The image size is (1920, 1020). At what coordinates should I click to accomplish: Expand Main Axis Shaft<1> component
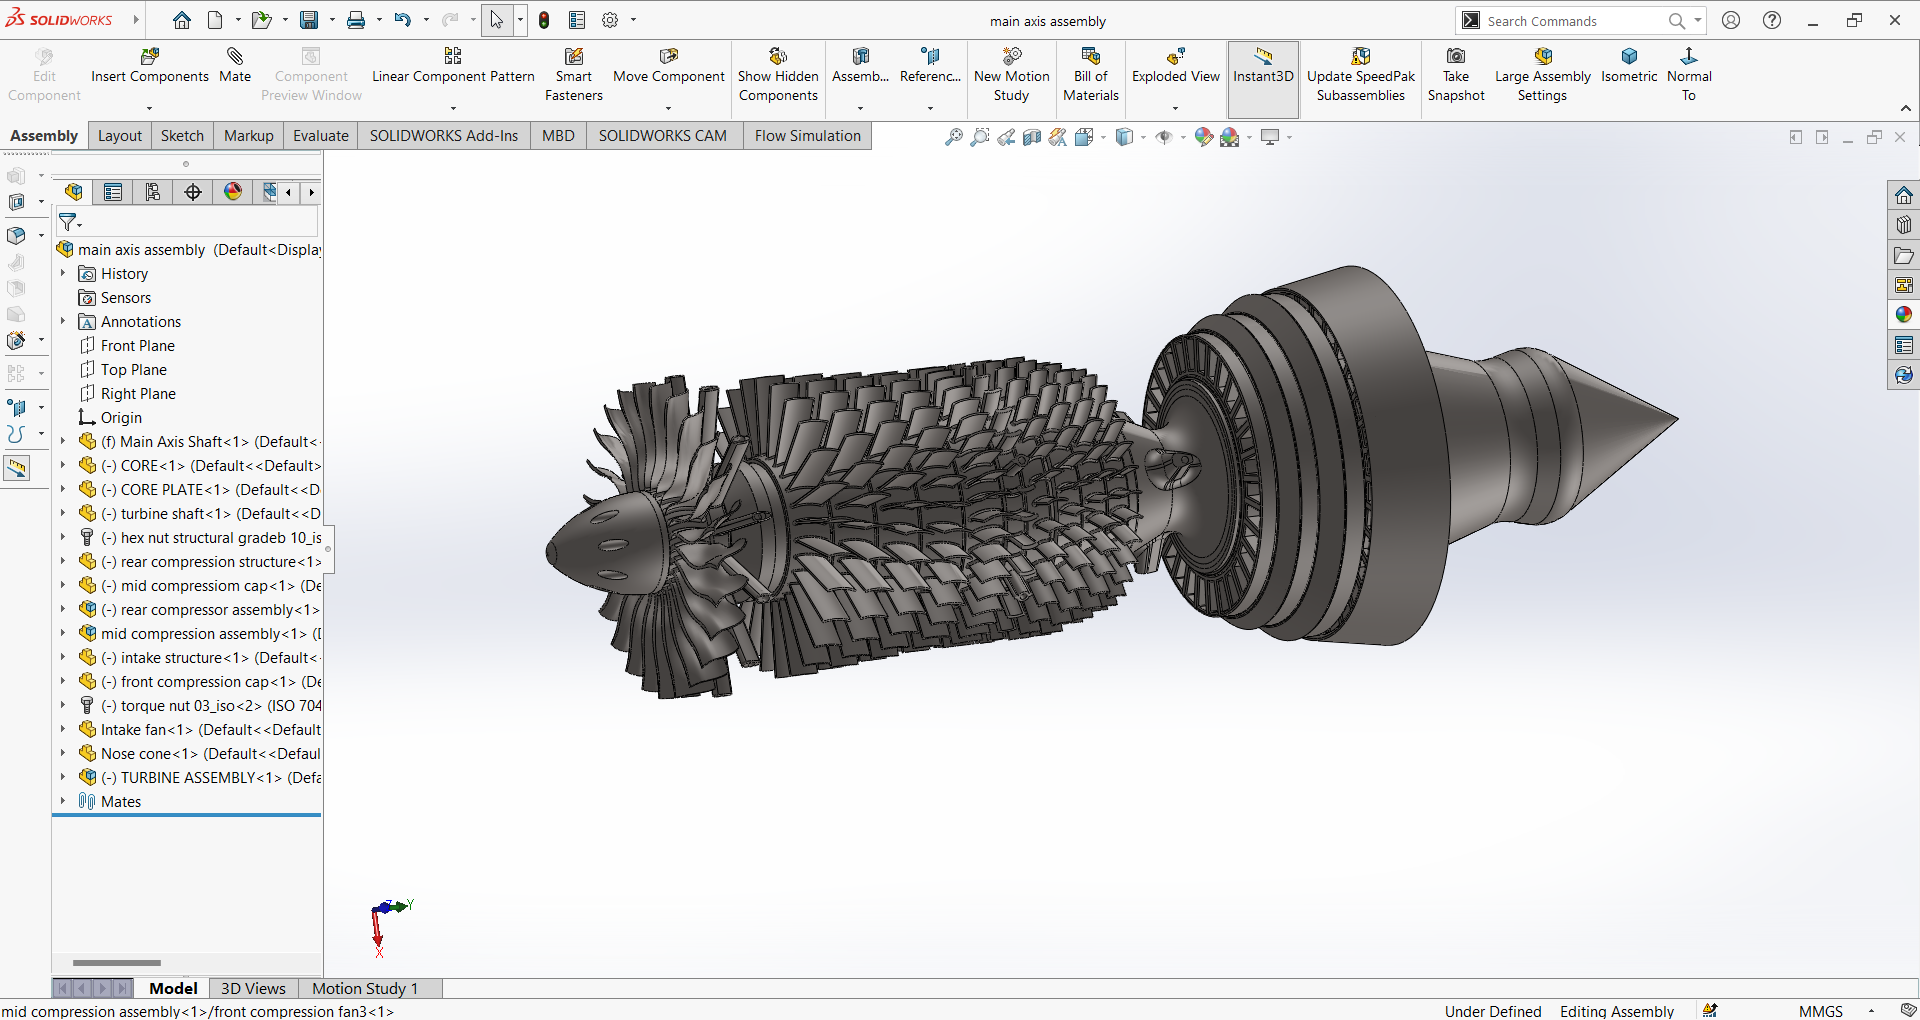tap(63, 441)
